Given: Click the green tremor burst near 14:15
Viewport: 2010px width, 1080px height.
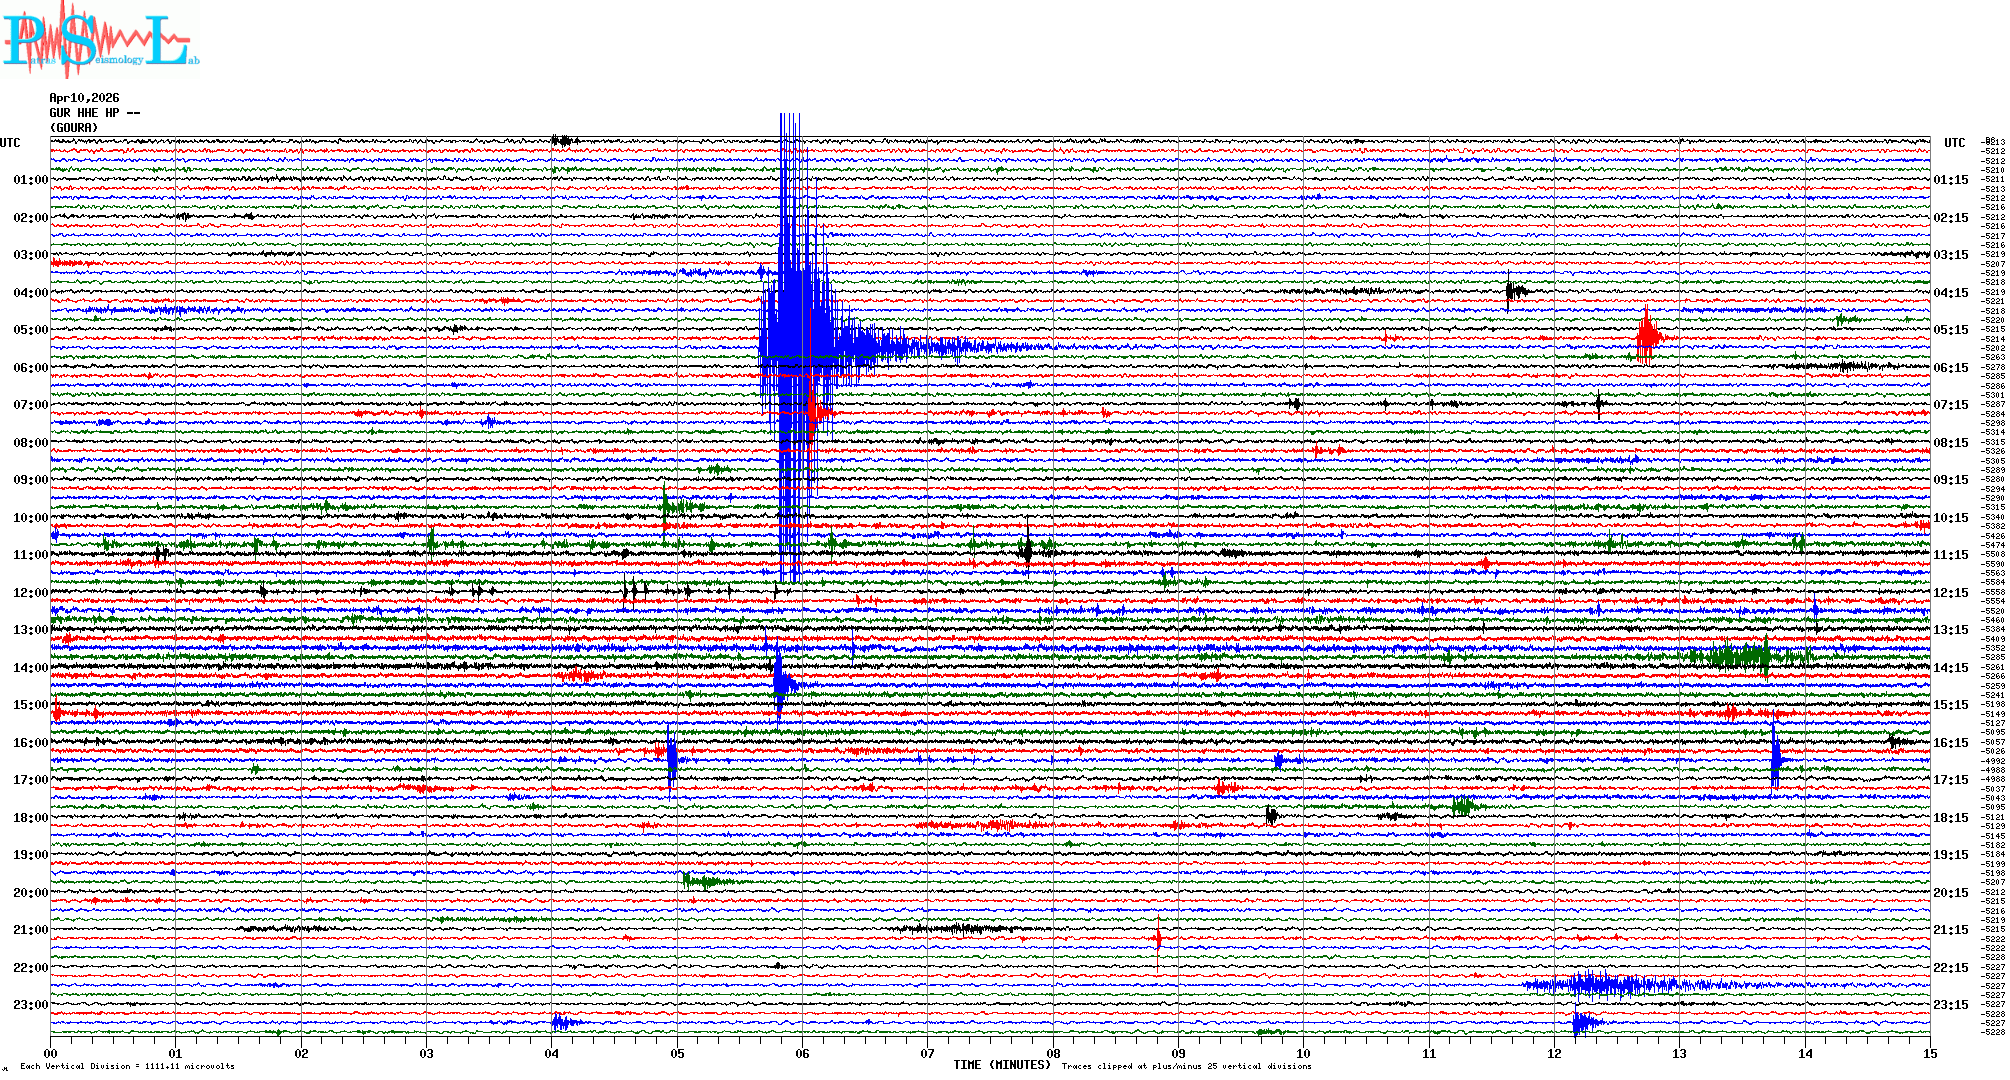Looking at the screenshot, I should (x=1740, y=657).
